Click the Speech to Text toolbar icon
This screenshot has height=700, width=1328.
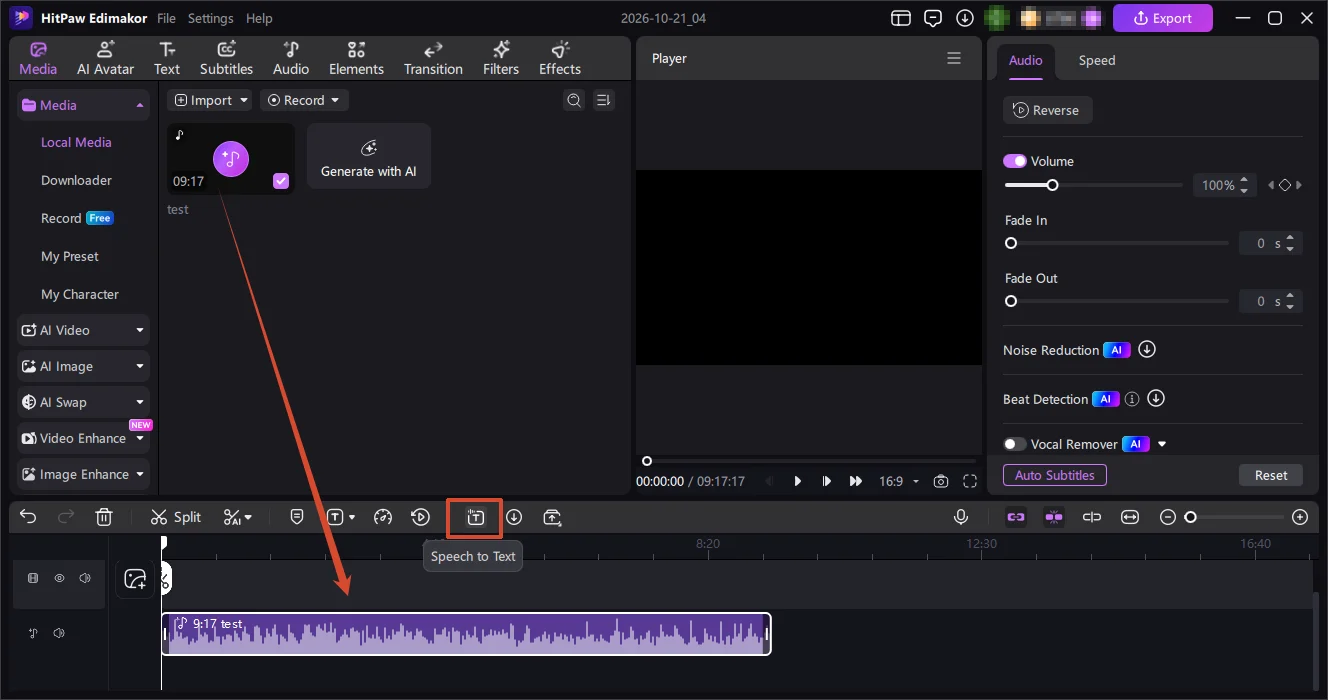(x=475, y=517)
